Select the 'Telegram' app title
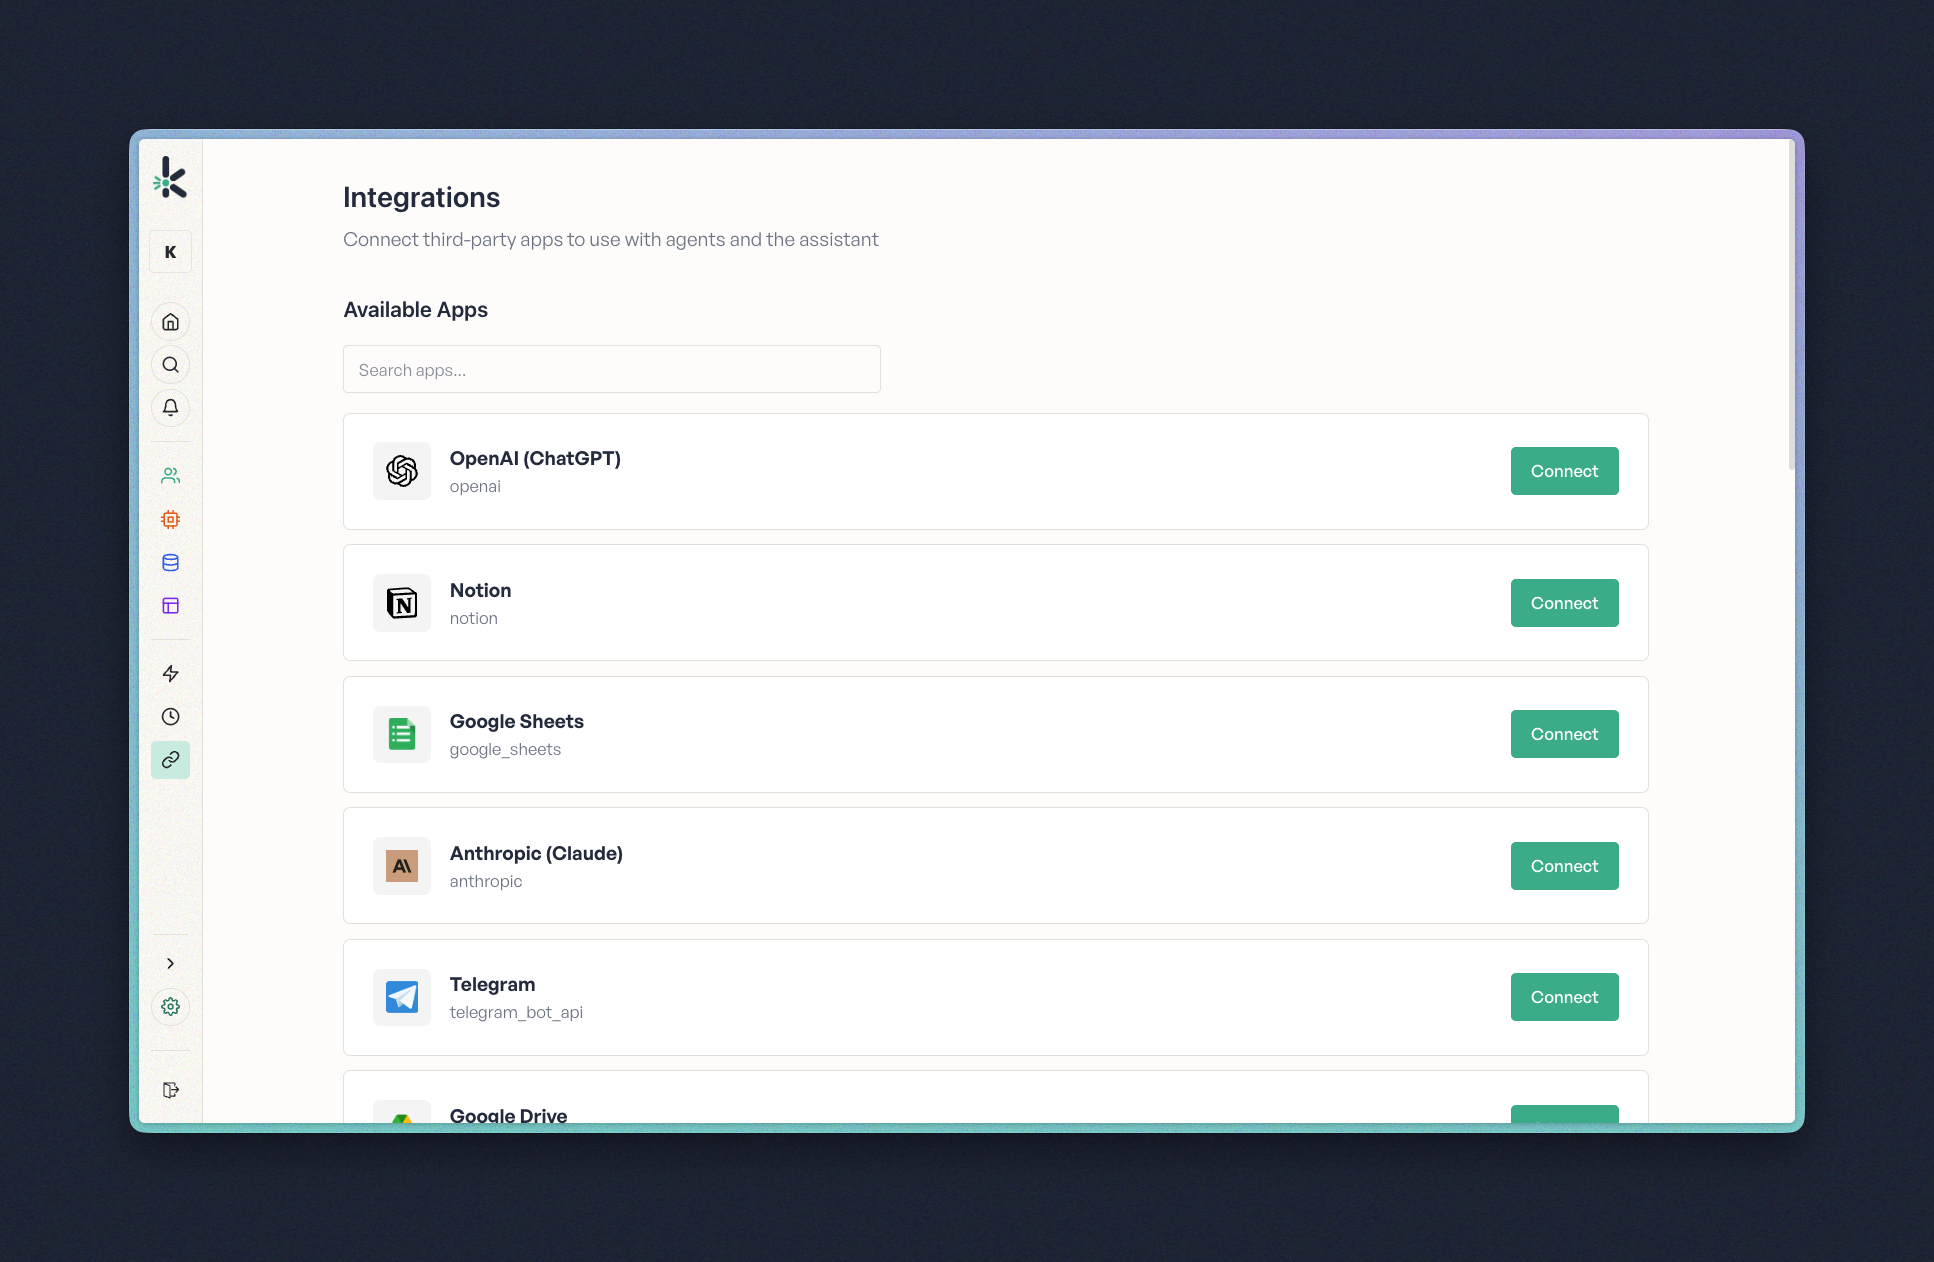The image size is (1934, 1262). coord(492,985)
